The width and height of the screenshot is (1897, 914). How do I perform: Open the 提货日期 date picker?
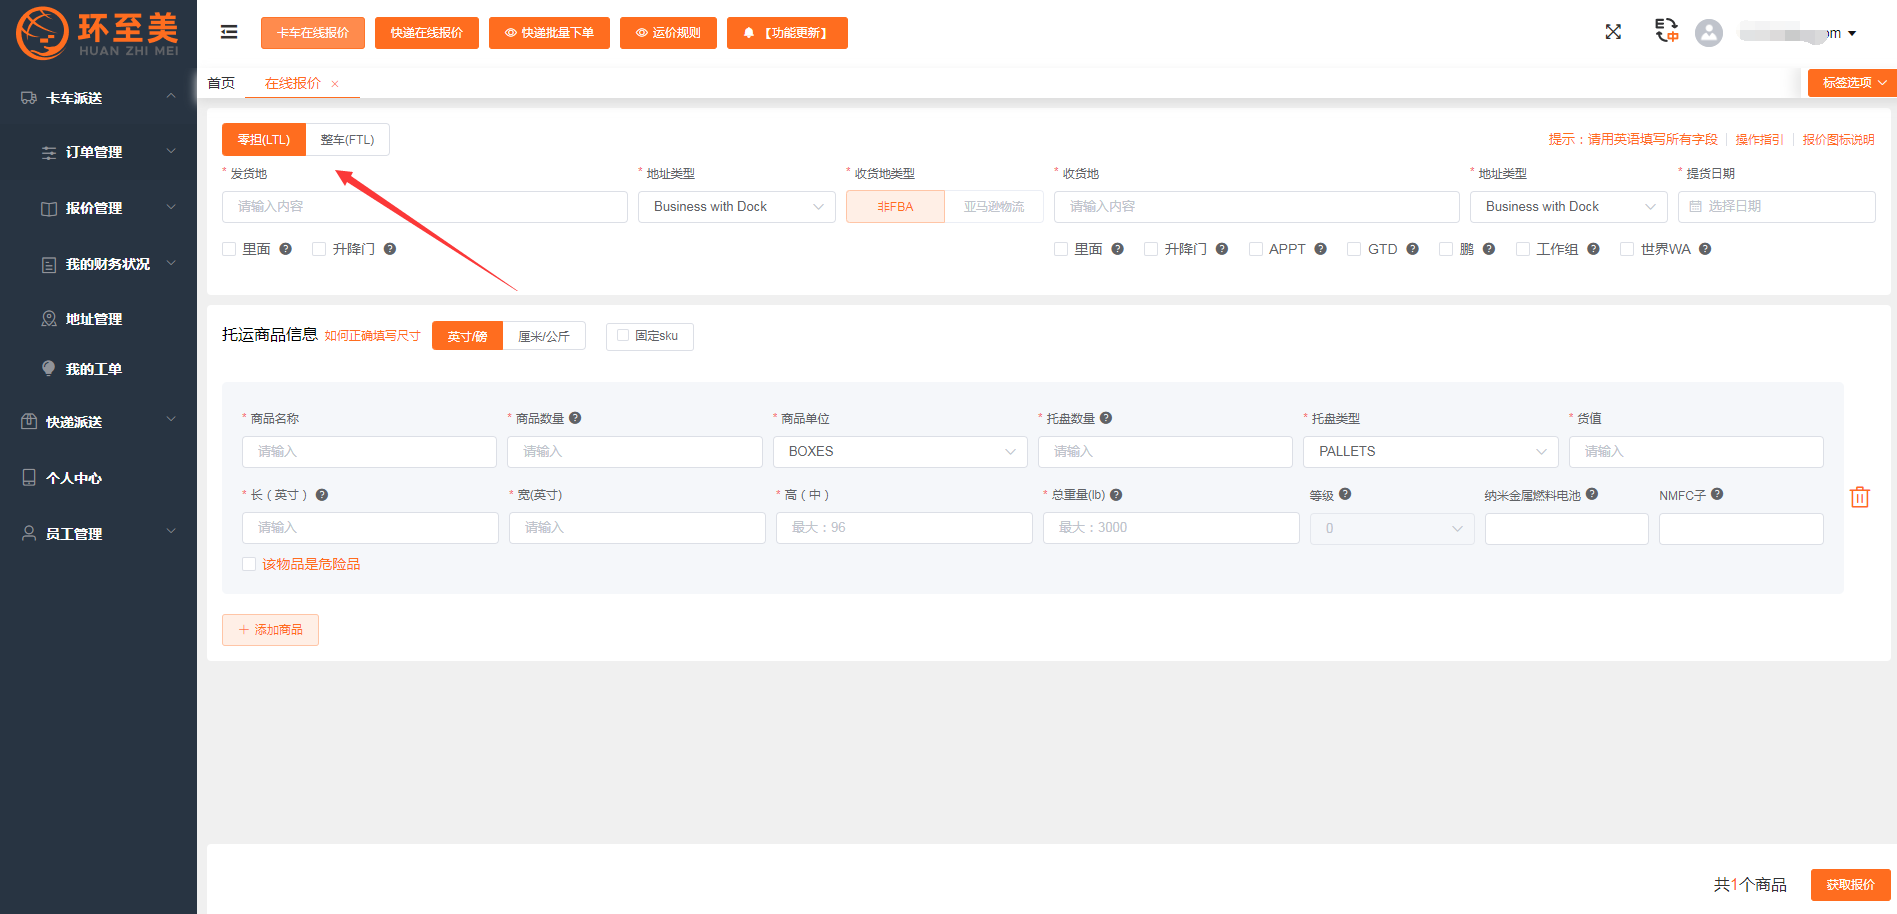point(1776,207)
